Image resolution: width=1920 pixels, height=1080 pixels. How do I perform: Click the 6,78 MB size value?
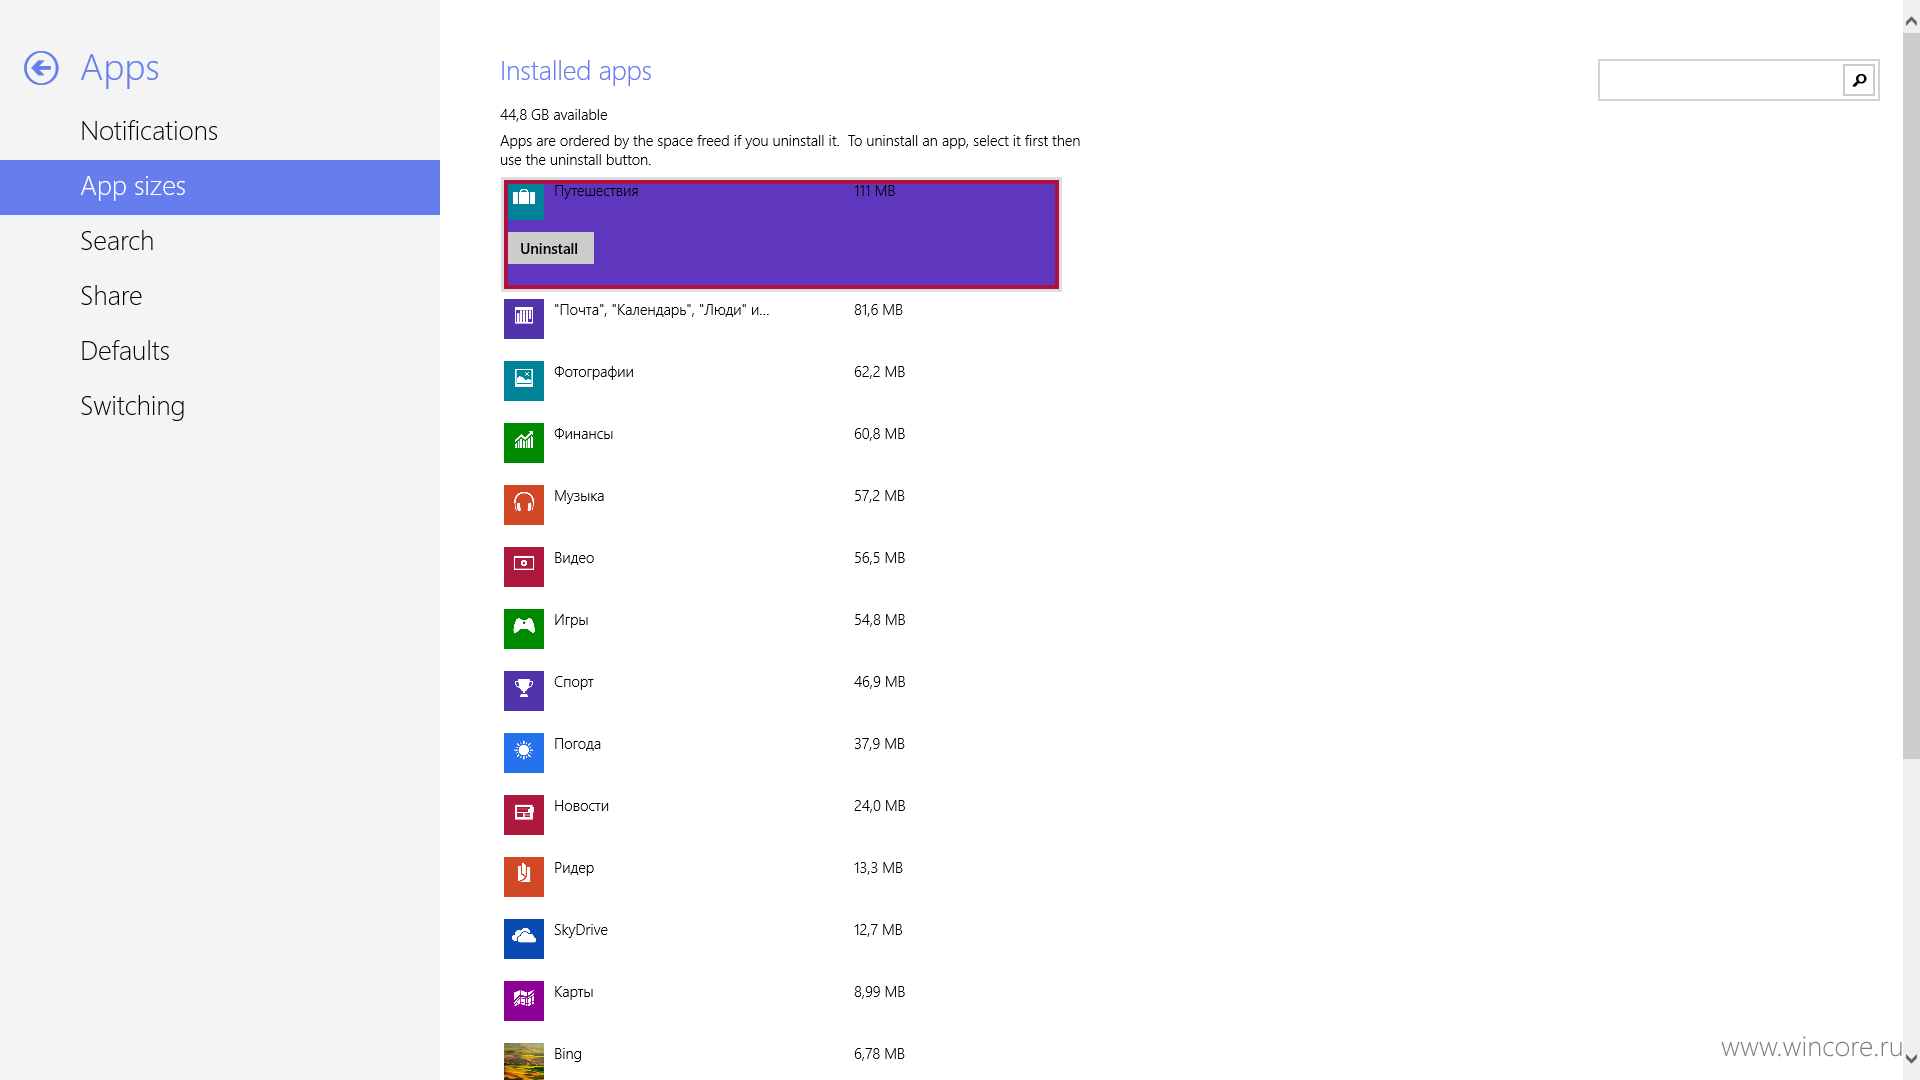(x=880, y=1054)
